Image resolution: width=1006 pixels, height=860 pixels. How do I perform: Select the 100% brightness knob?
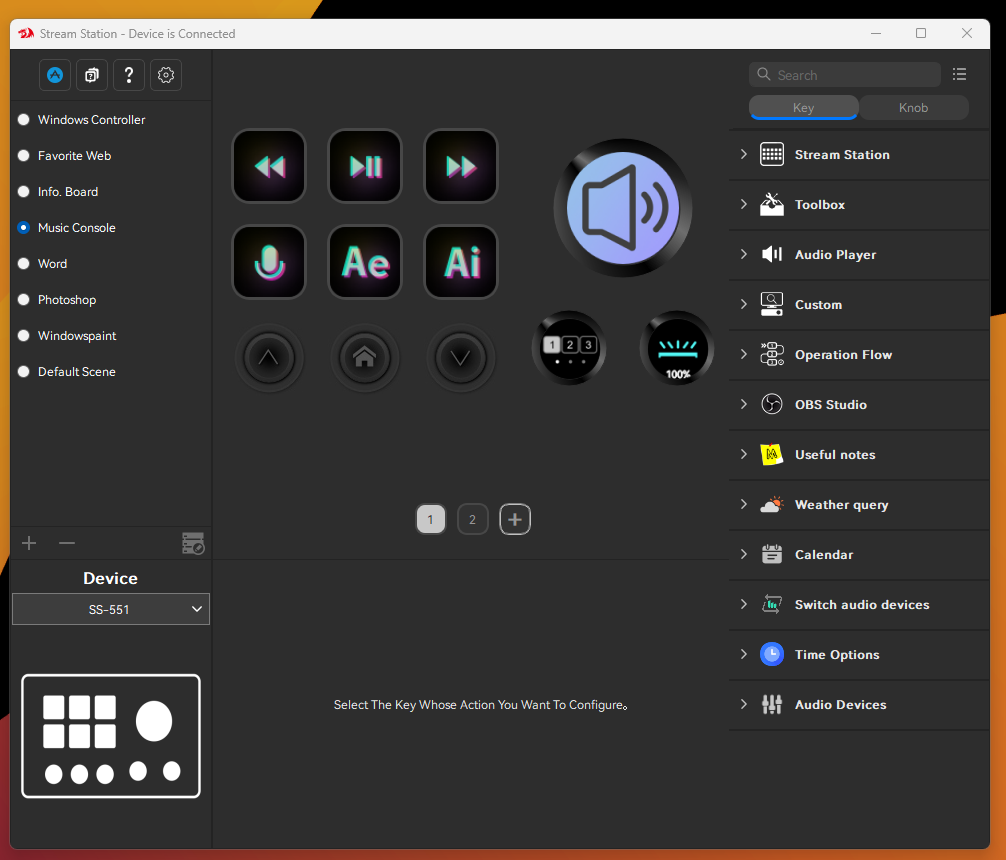click(677, 348)
